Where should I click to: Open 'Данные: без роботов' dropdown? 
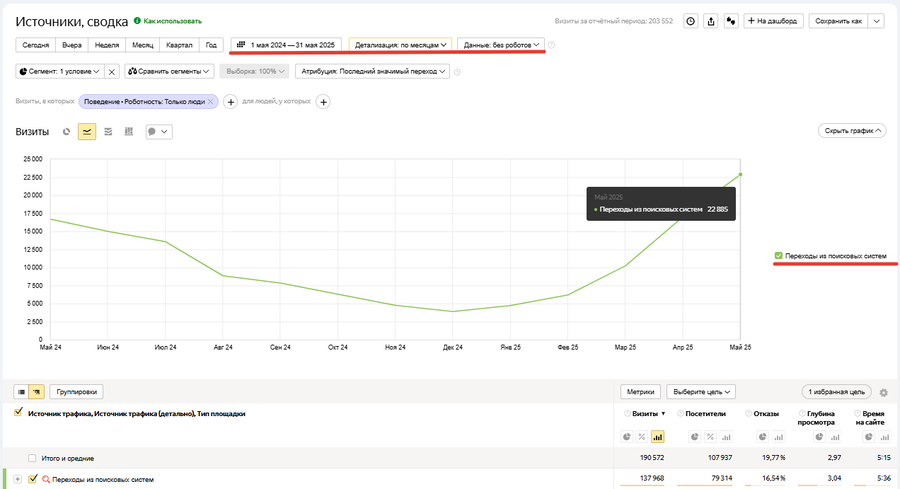click(x=501, y=45)
